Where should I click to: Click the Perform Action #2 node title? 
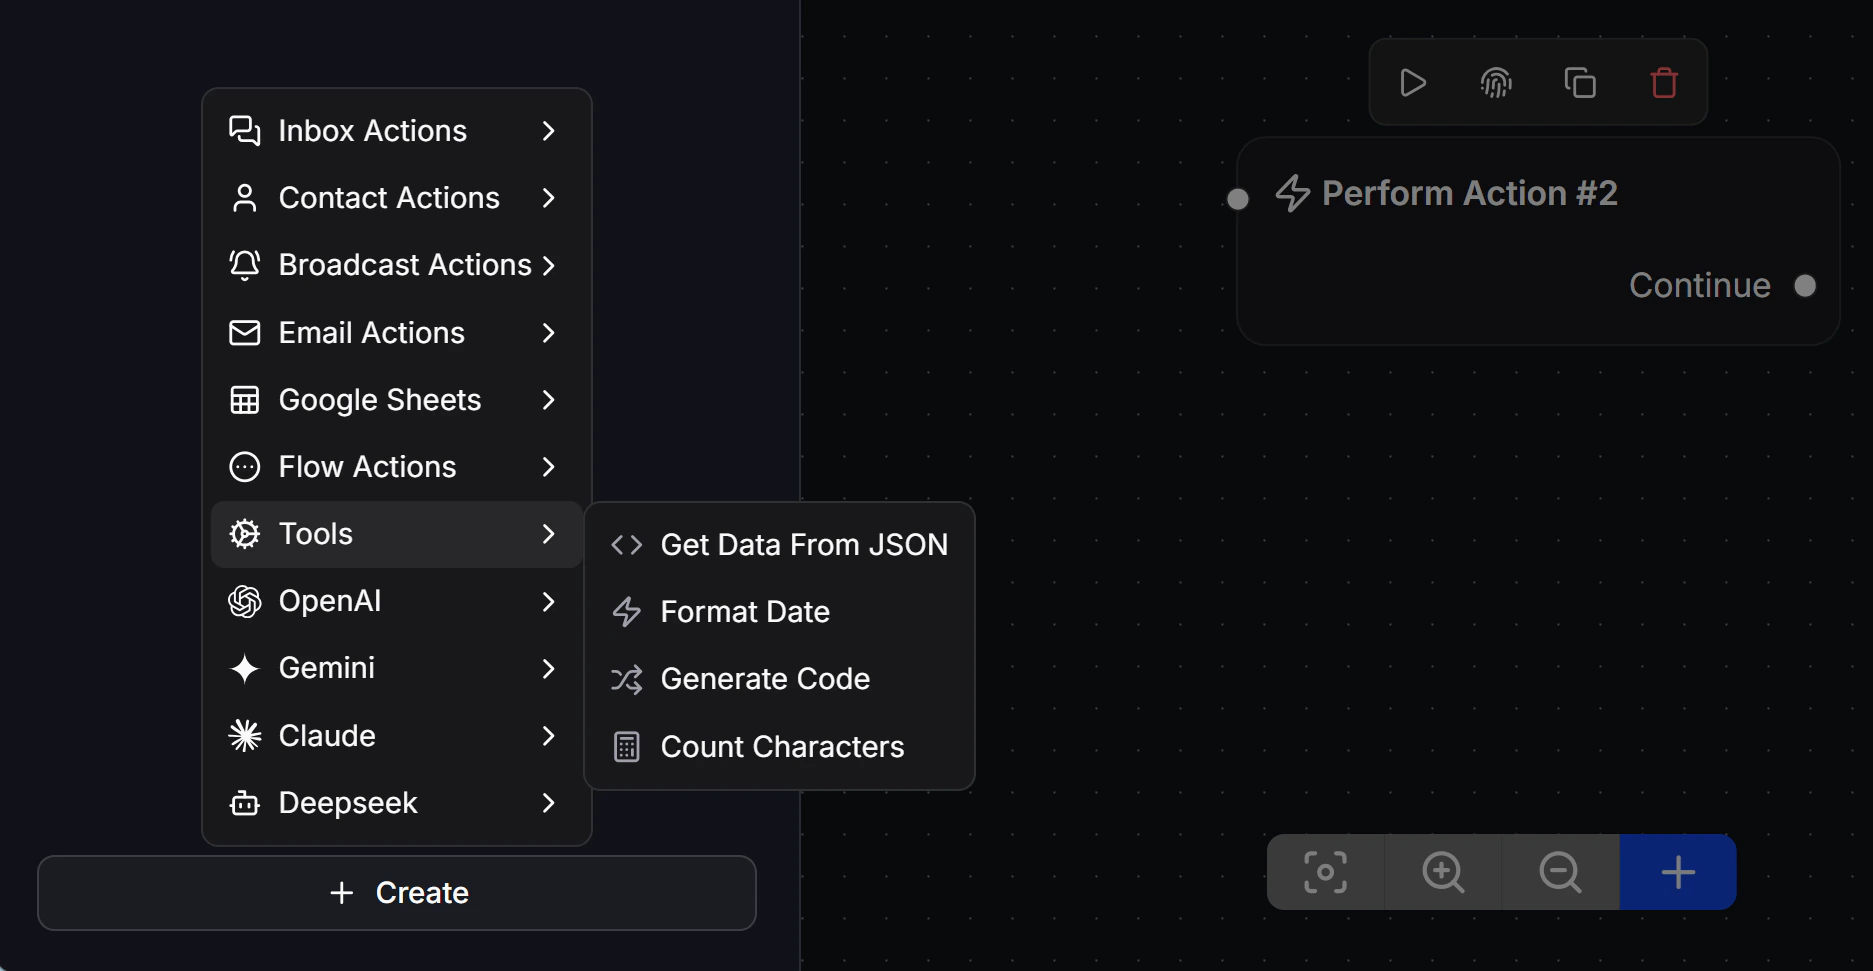pos(1469,193)
